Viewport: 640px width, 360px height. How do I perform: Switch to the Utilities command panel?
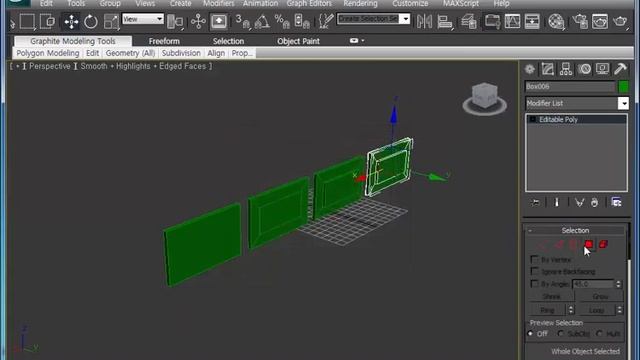click(x=620, y=69)
